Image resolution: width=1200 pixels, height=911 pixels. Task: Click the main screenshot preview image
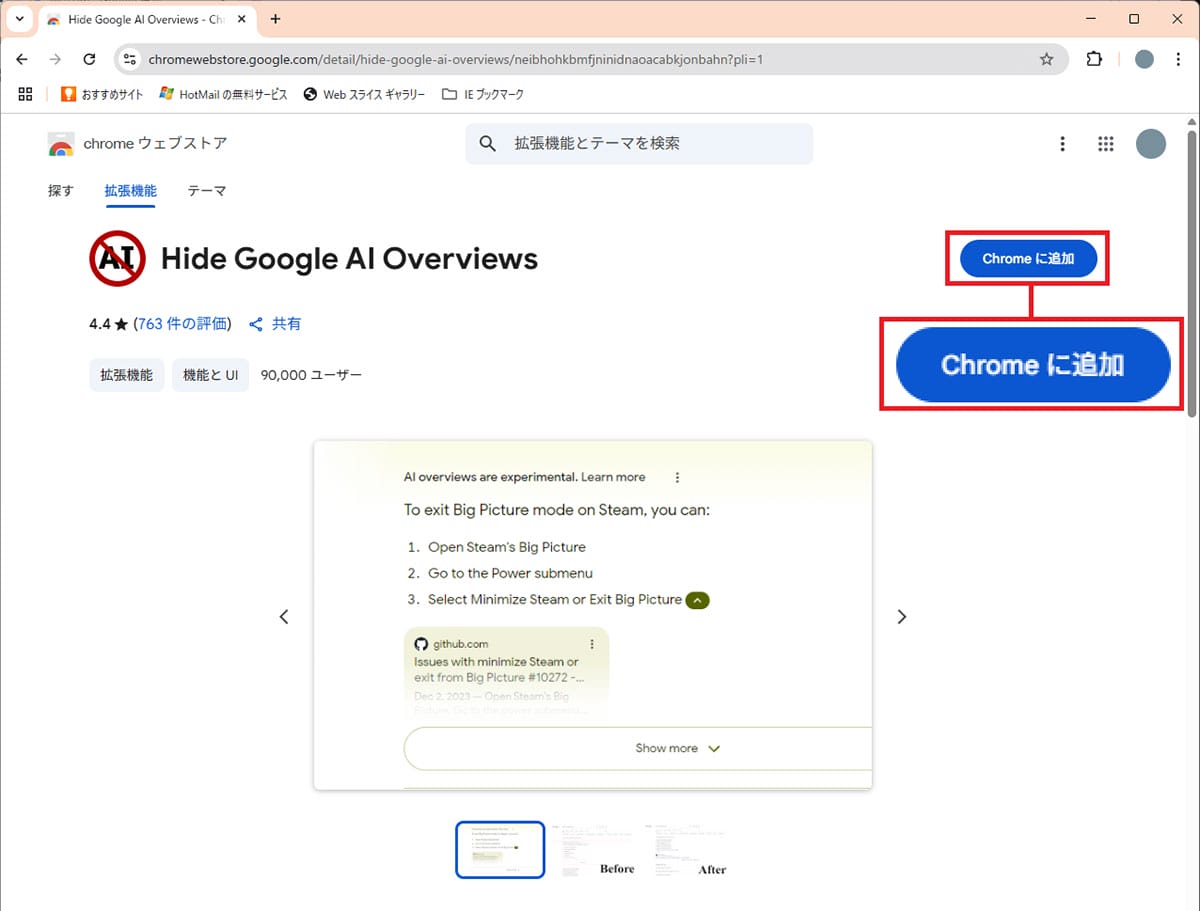(592, 615)
